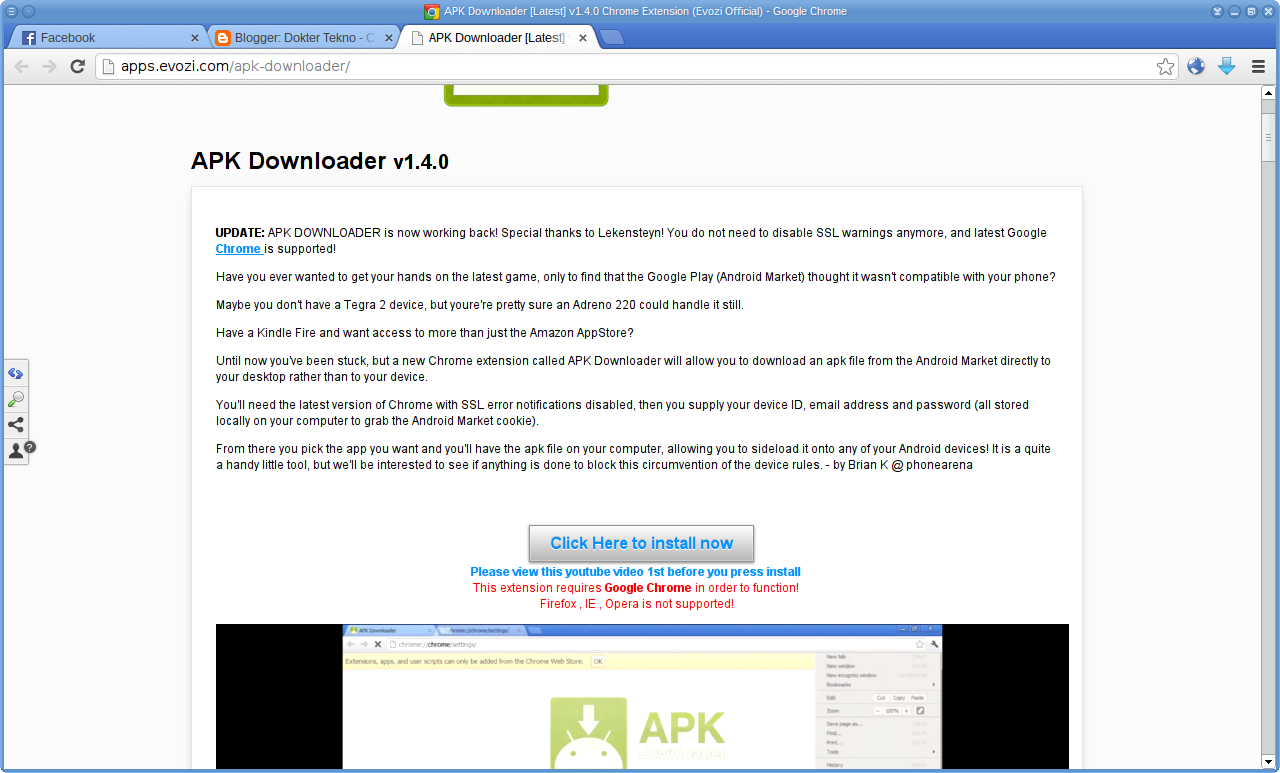
Task: Switch to the Facebook tab
Action: [x=109, y=38]
